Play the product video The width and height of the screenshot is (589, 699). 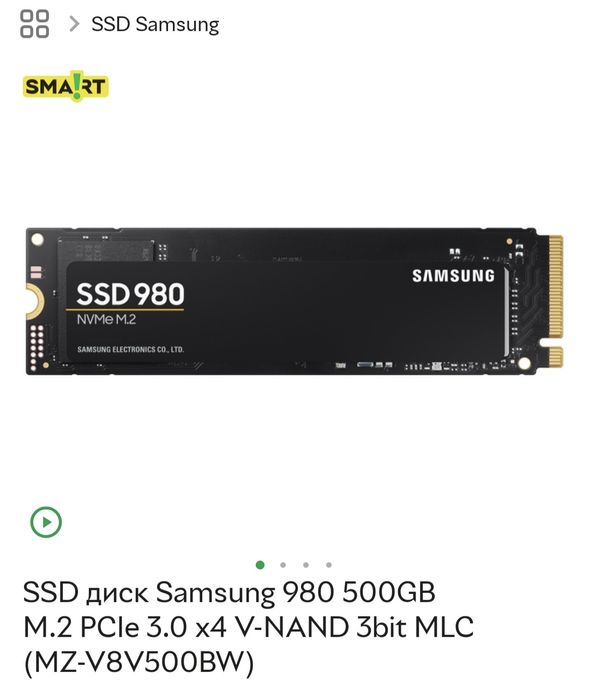45,522
